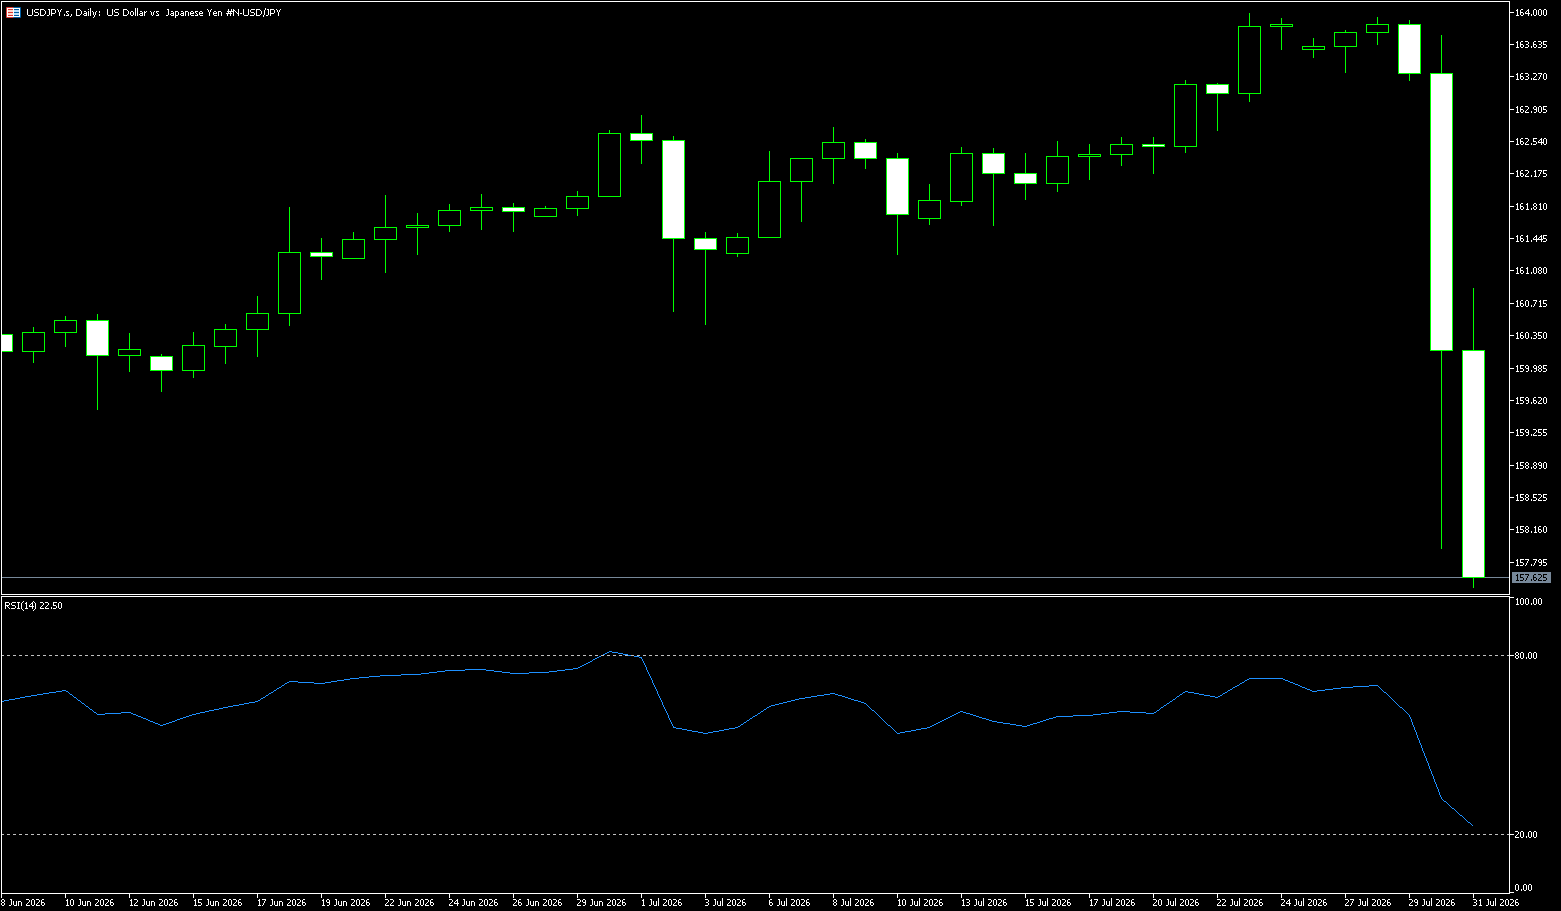This screenshot has height=911, width=1561.
Task: Click the RSI 100.00 scale label
Action: (x=1529, y=602)
